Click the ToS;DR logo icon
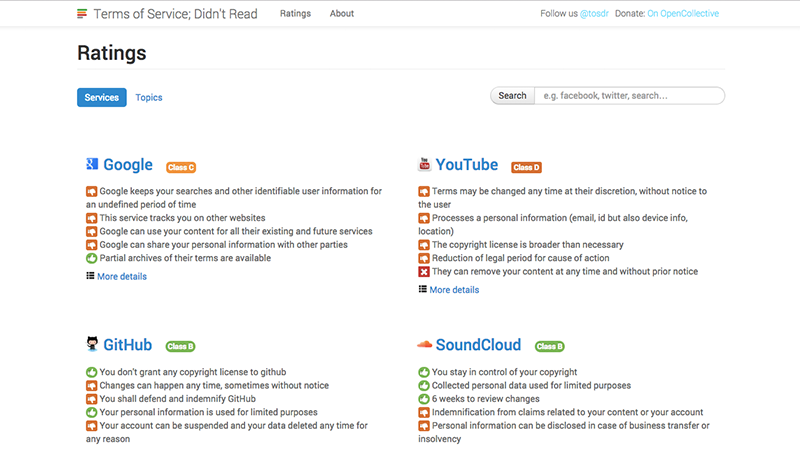This screenshot has height=450, width=800. [82, 14]
